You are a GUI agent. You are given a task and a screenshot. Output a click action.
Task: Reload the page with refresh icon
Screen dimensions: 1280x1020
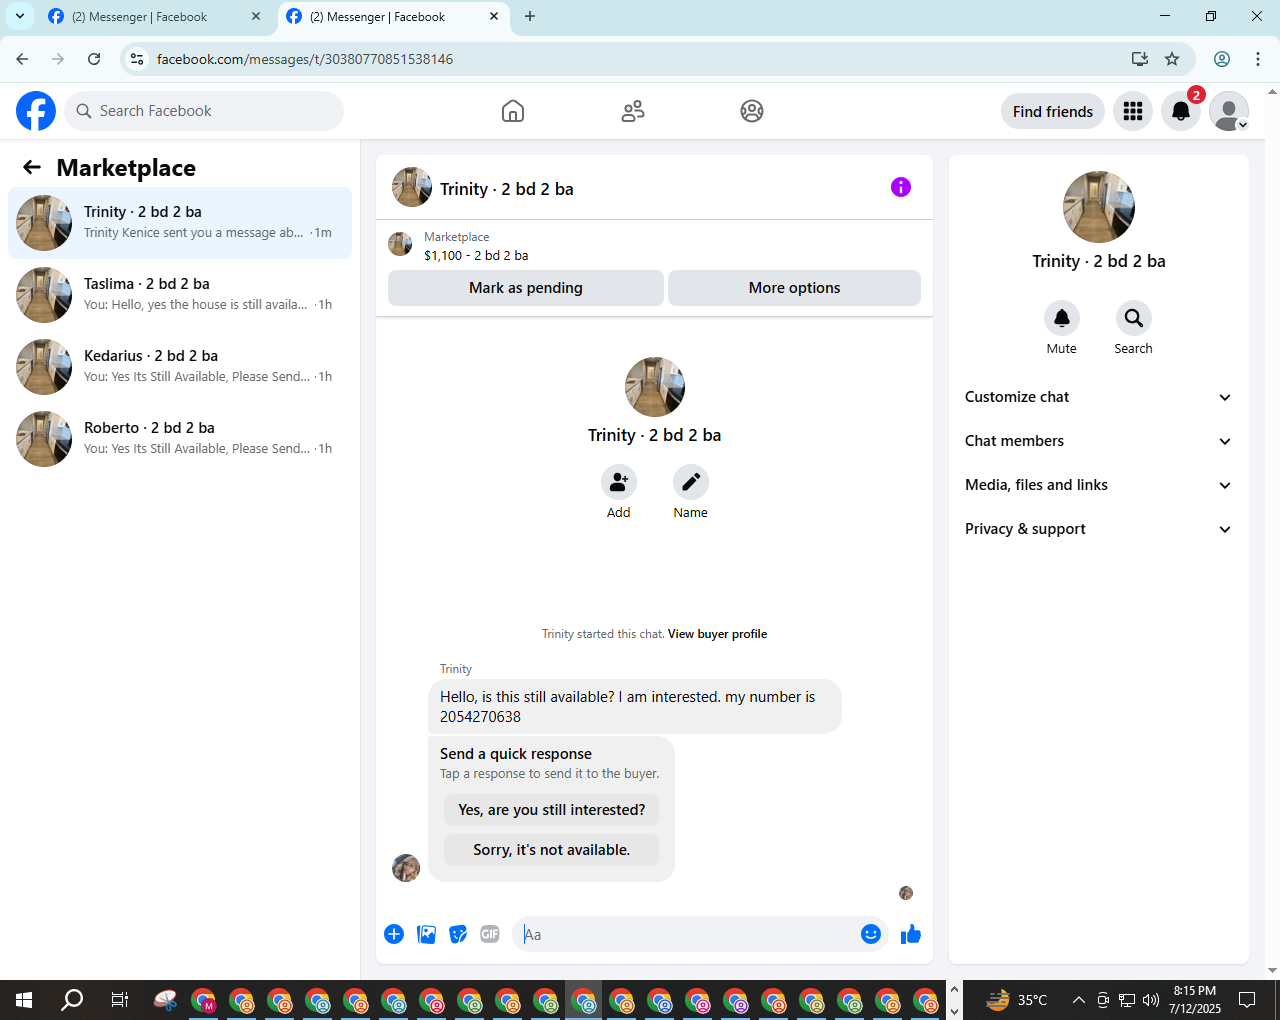coord(94,59)
